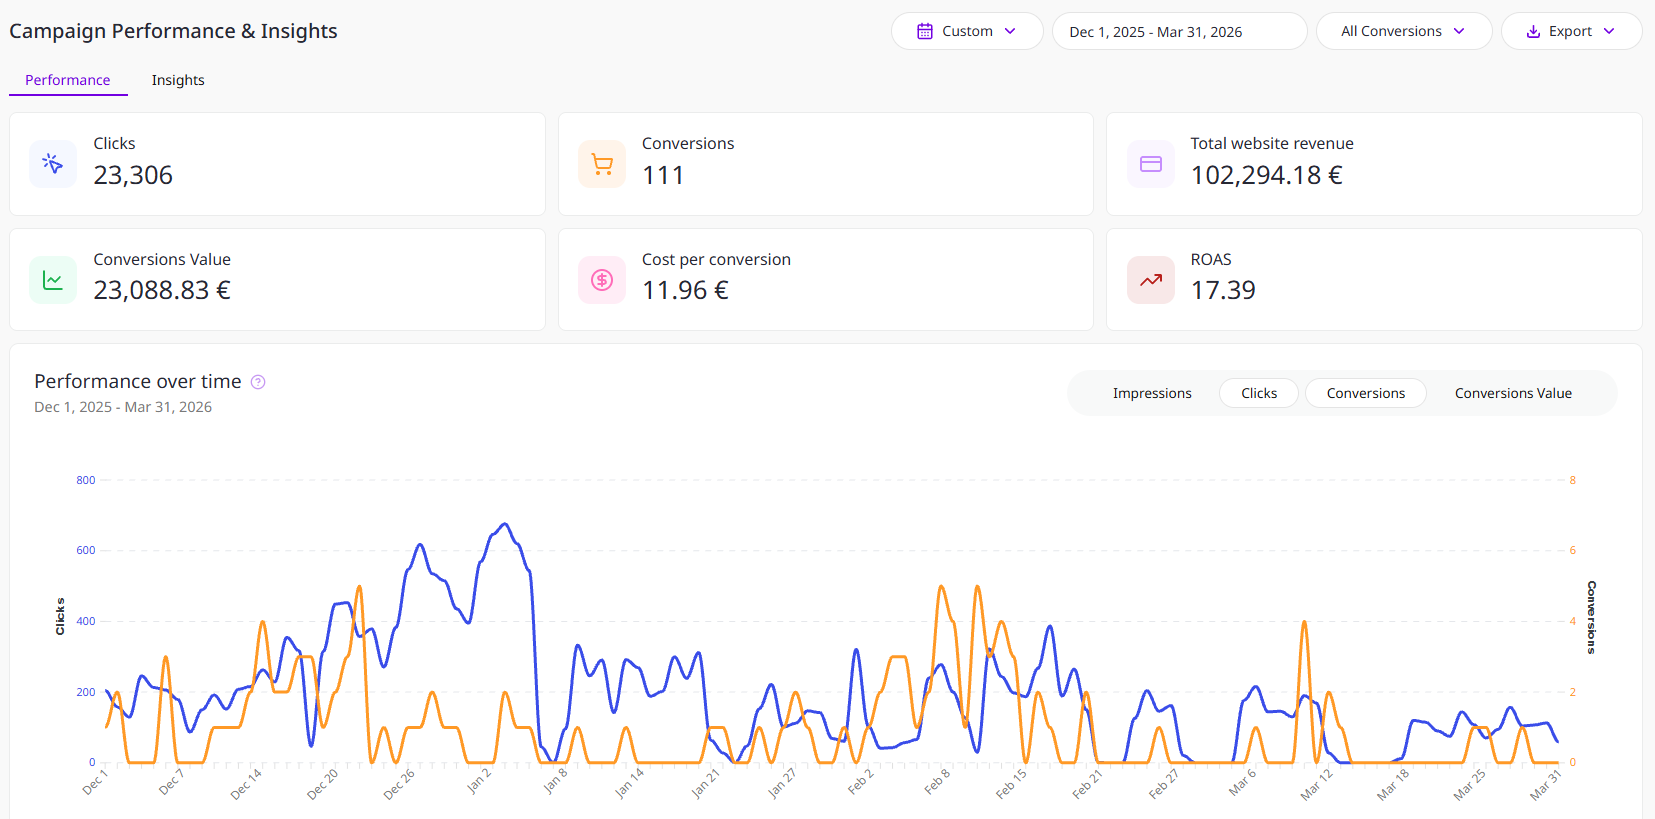This screenshot has height=819, width=1655.
Task: Toggle the Conversions Value chart series
Action: (x=1513, y=393)
